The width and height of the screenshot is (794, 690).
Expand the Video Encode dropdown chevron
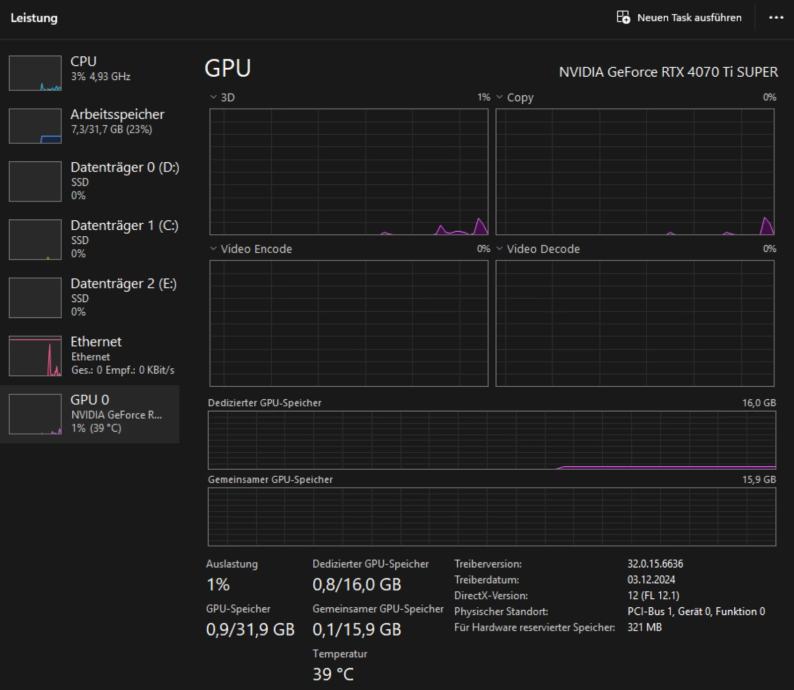(213, 249)
